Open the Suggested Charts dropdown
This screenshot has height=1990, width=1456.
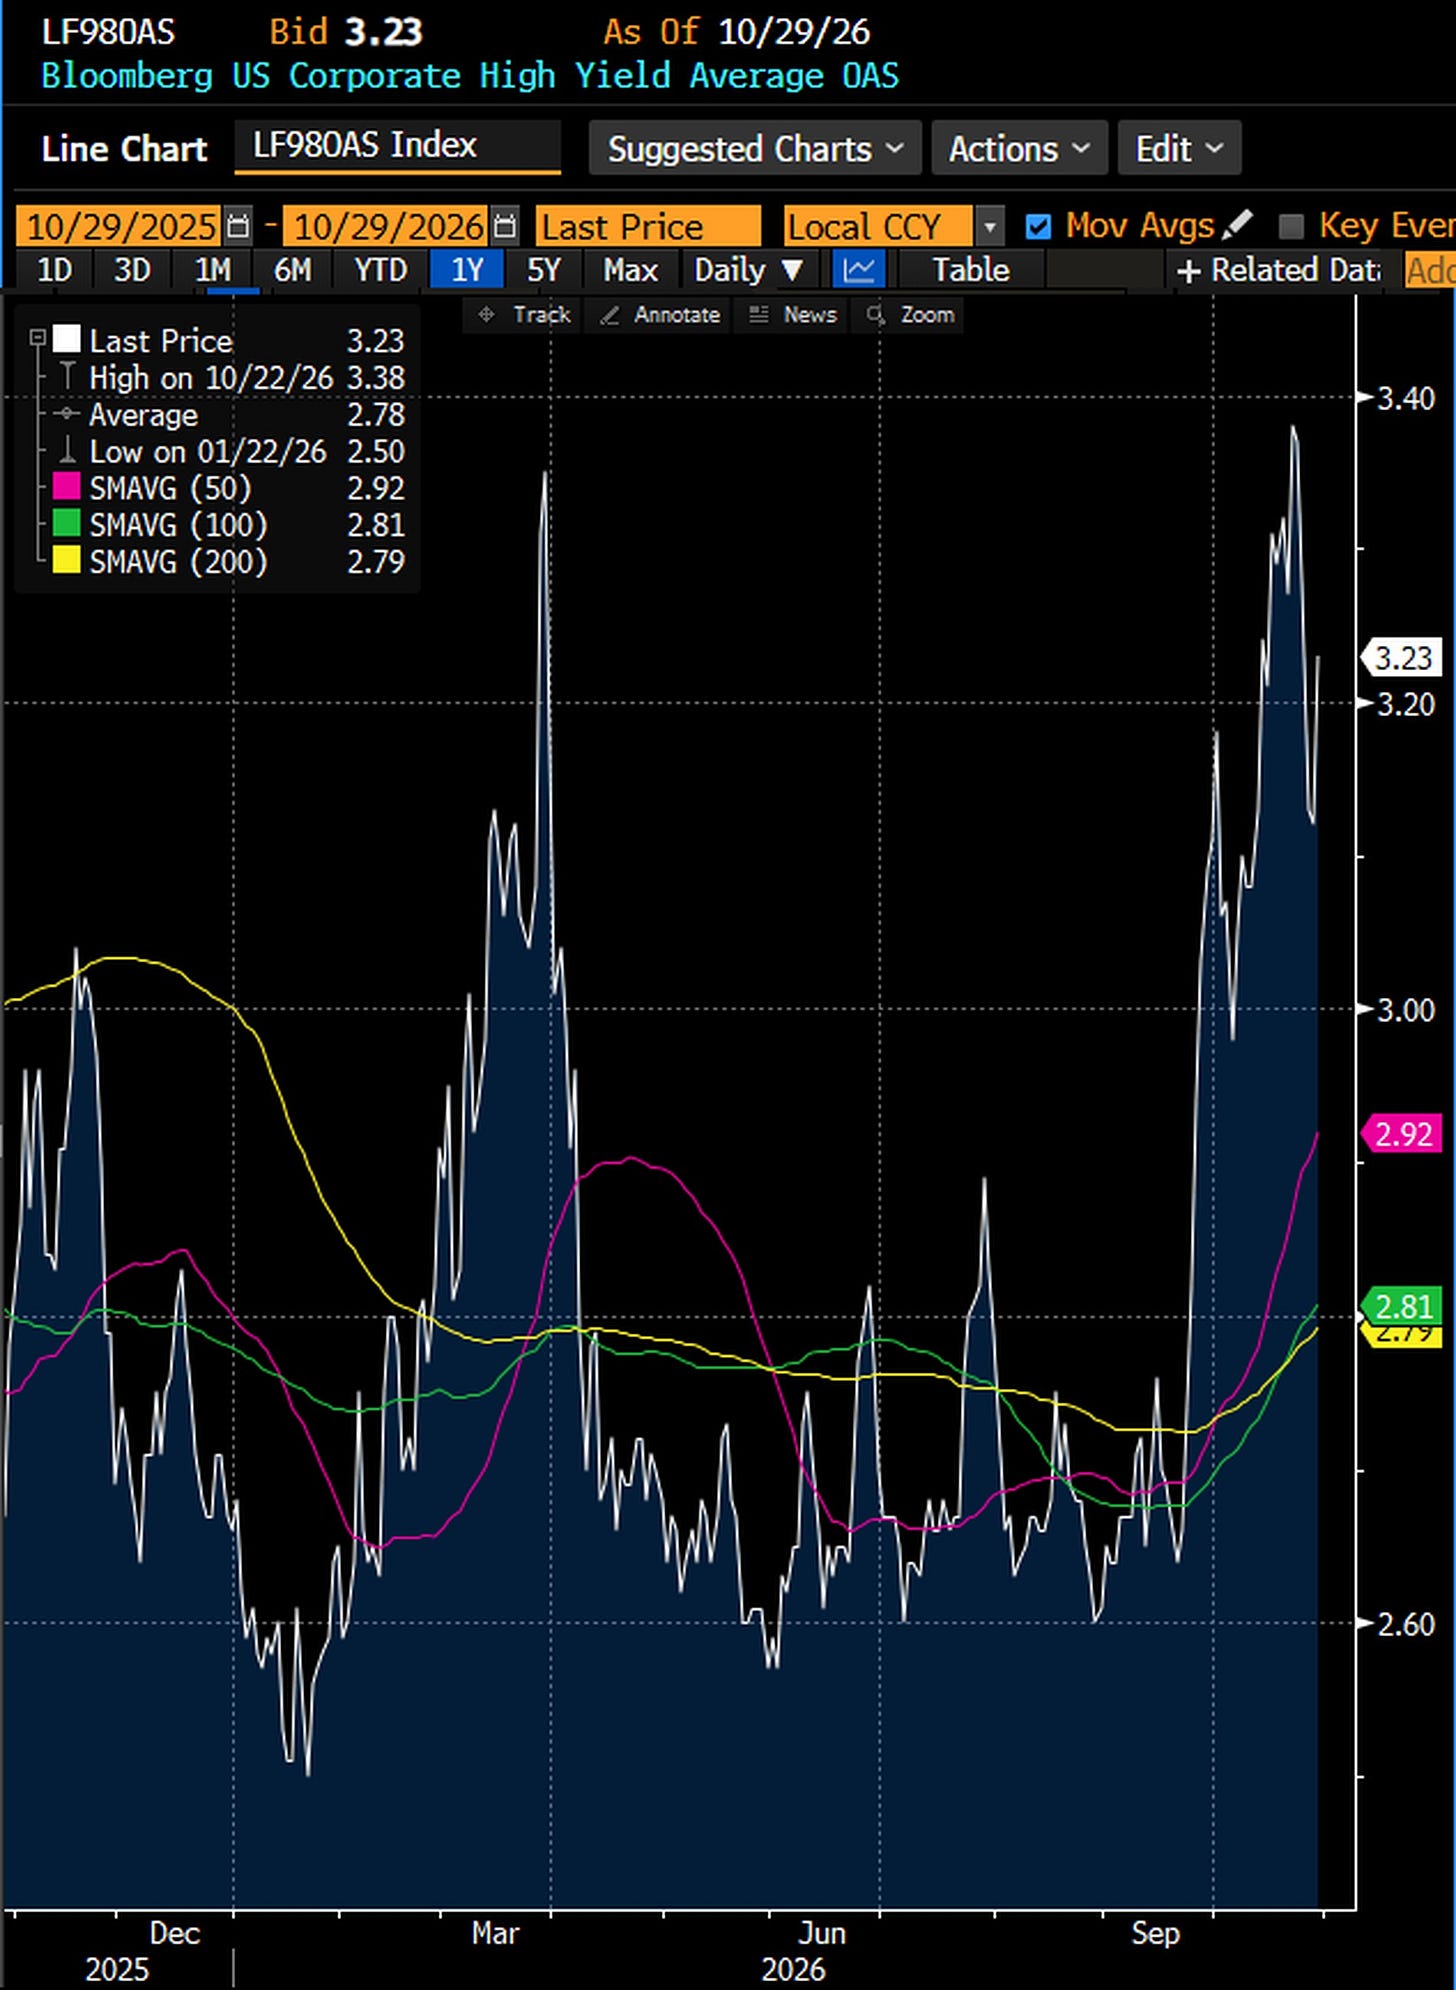755,149
